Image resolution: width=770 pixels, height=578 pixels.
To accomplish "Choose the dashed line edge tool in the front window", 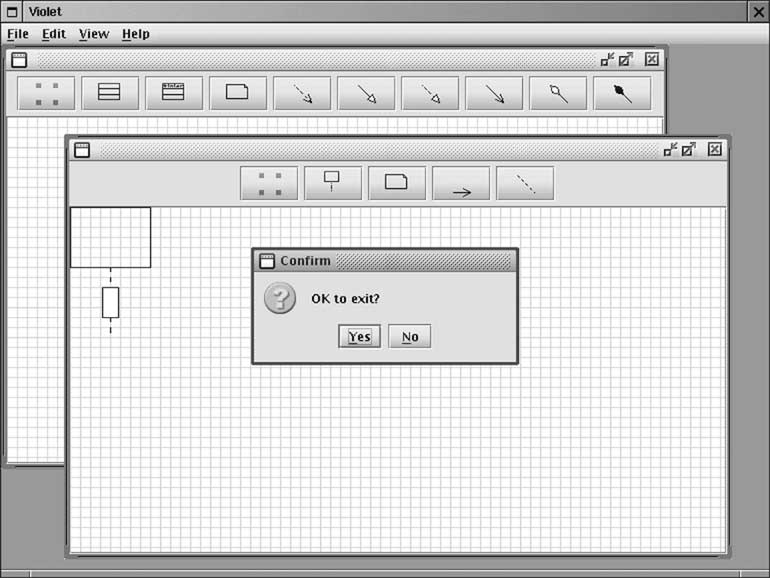I will point(525,184).
